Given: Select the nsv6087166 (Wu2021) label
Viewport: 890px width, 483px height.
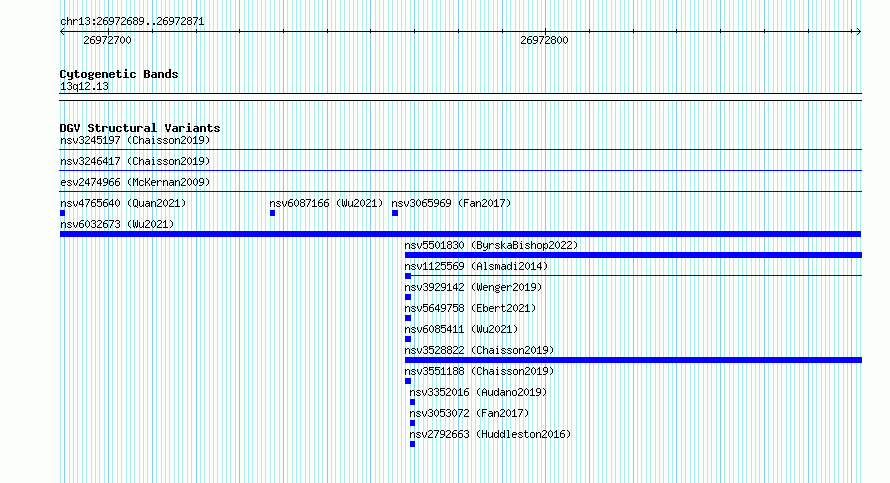Looking at the screenshot, I should 326,203.
